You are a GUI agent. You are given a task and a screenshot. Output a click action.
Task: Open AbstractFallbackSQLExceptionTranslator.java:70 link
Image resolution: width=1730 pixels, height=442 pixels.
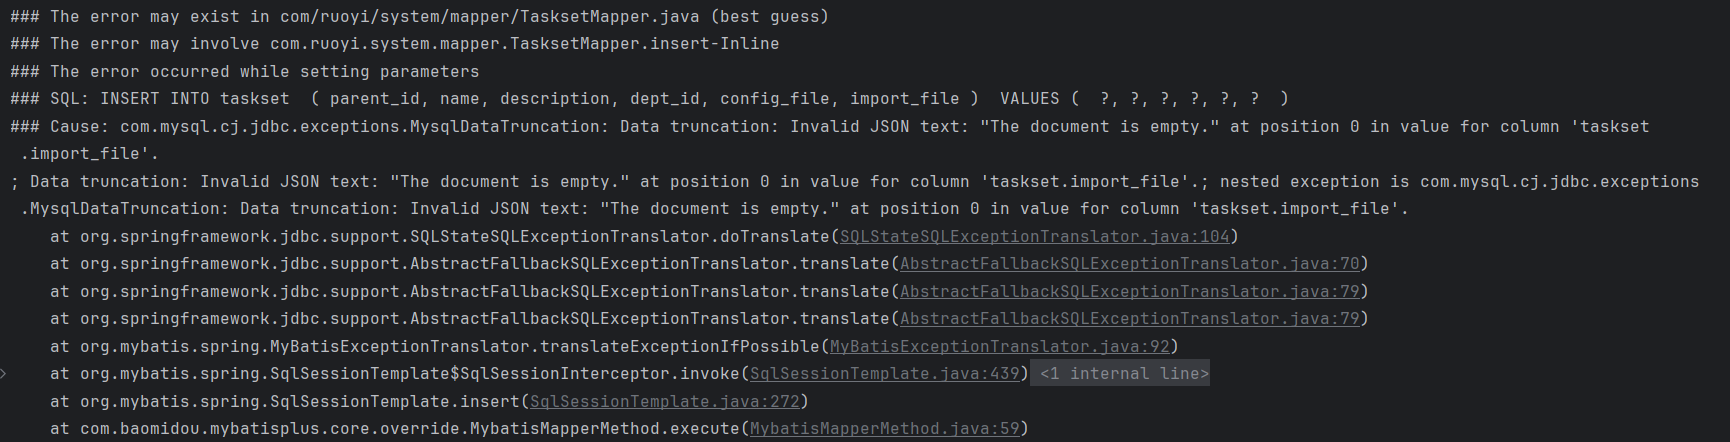[x=1129, y=264]
